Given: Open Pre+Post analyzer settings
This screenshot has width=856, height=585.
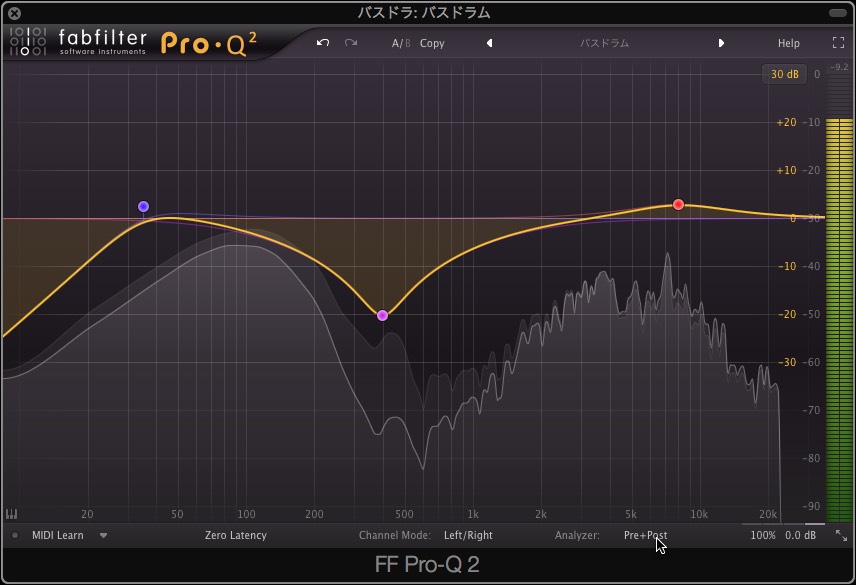Looking at the screenshot, I should pos(645,535).
